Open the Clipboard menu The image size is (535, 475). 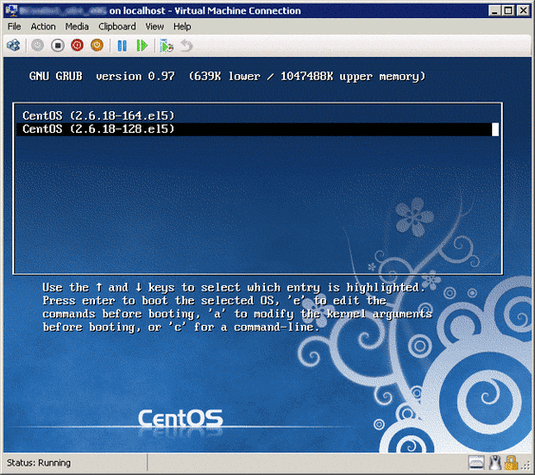(117, 27)
